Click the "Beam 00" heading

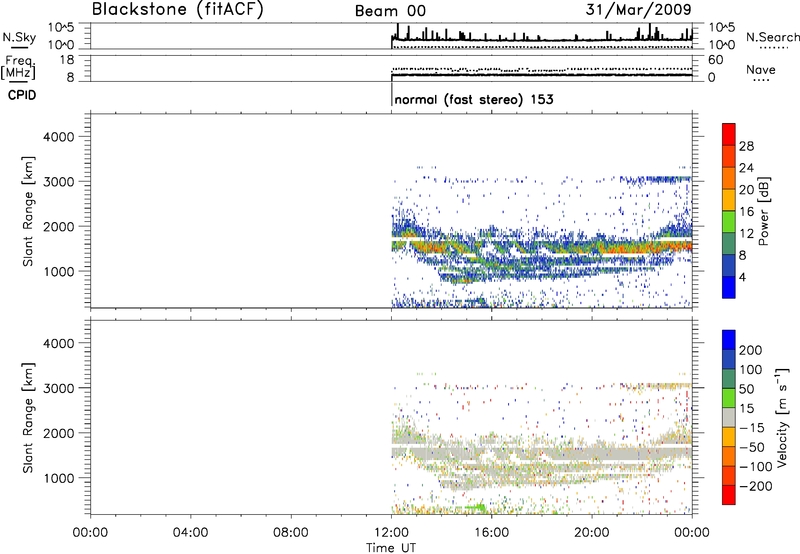coord(390,11)
